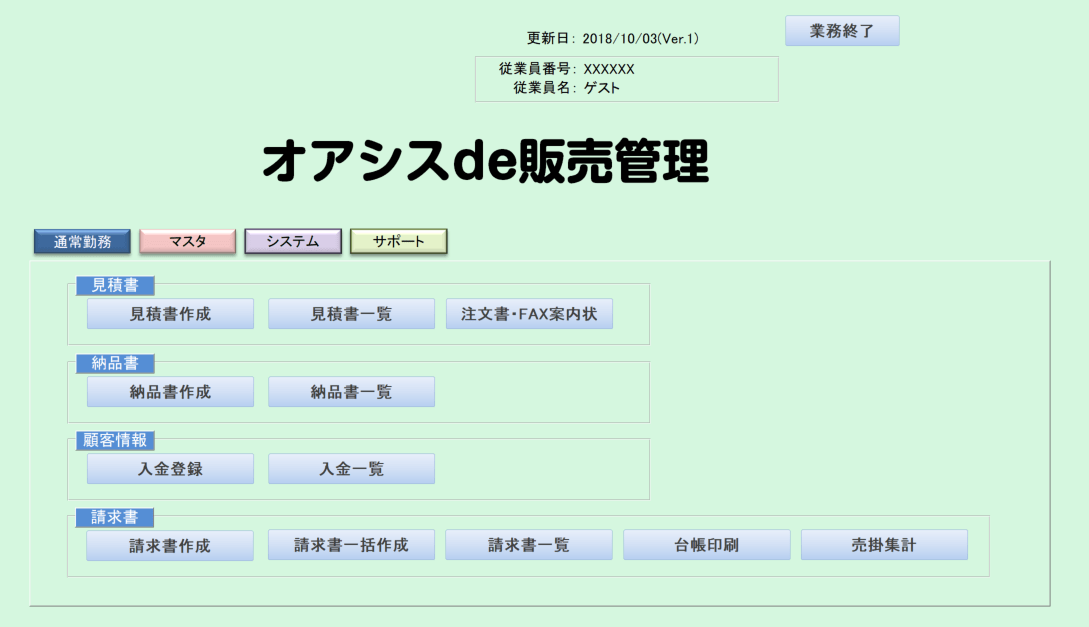
Task: Click the 見積書 section label
Action: click(x=115, y=285)
